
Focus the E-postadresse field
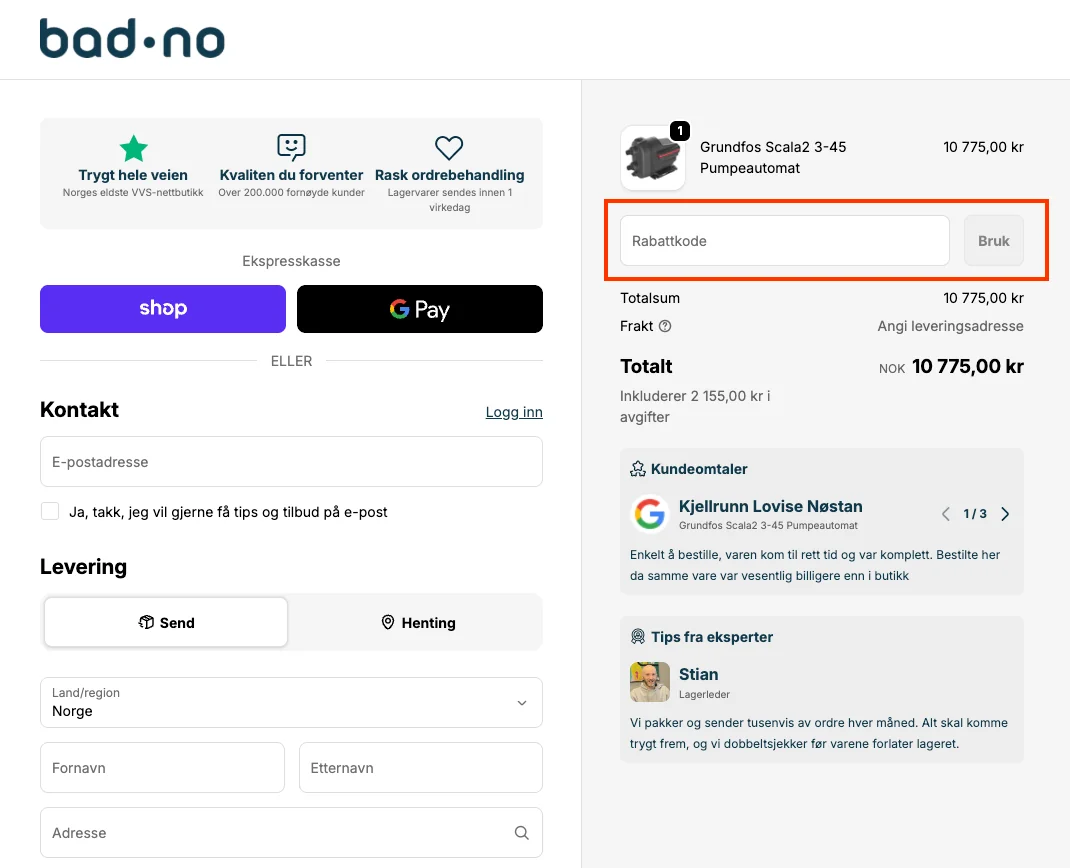click(291, 462)
